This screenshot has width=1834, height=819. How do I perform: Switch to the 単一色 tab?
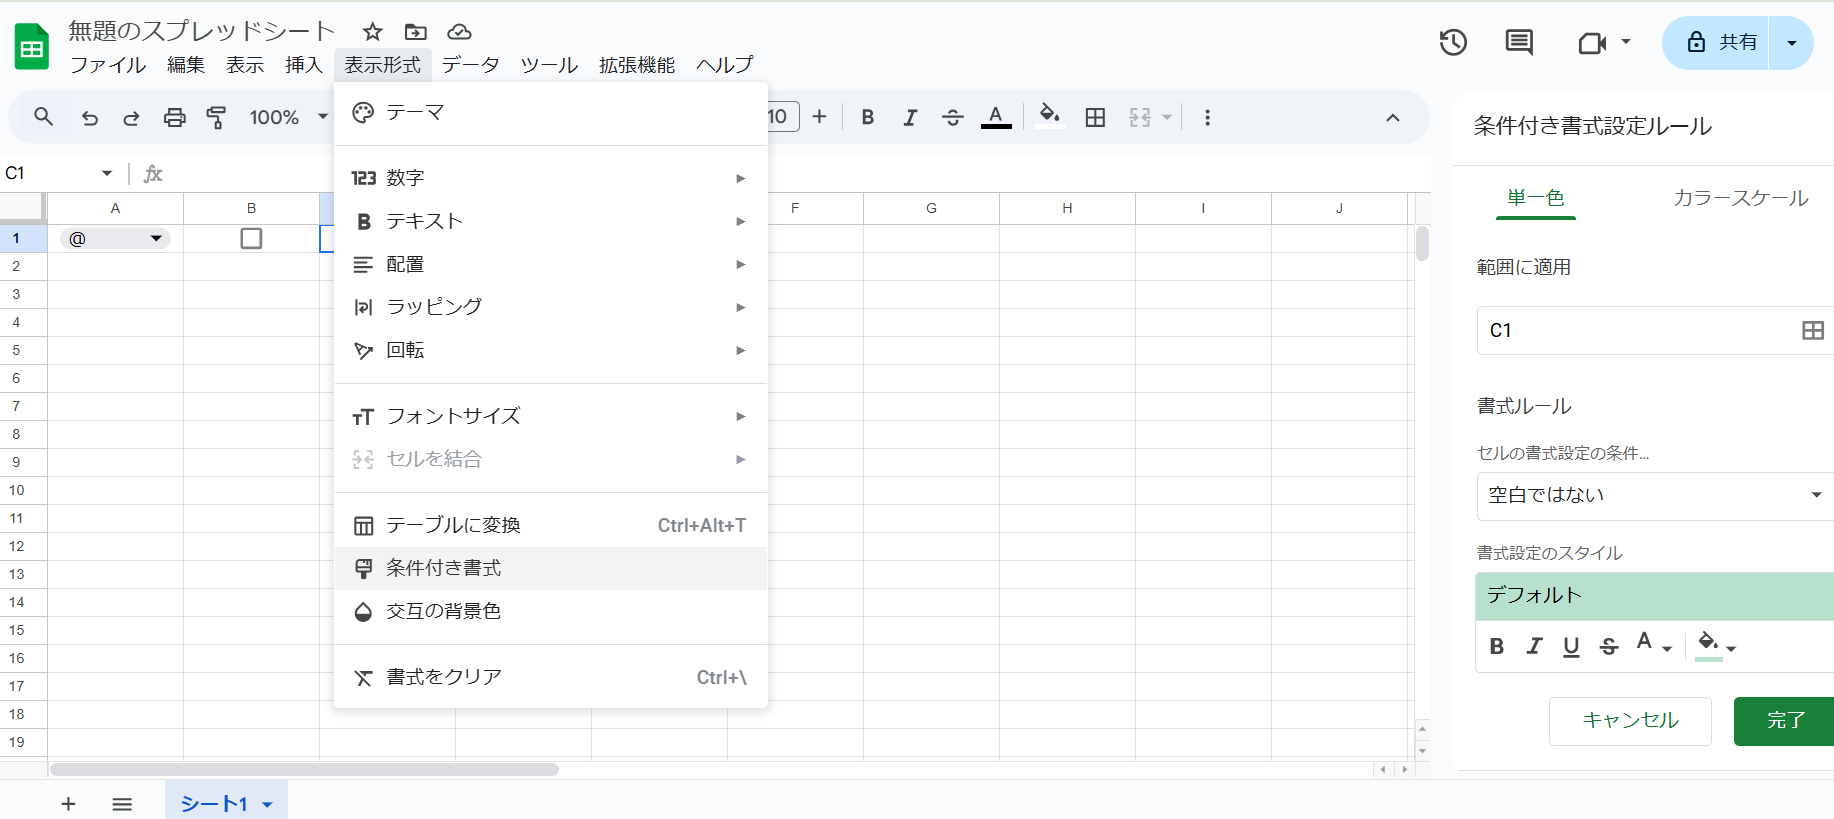[x=1535, y=198]
